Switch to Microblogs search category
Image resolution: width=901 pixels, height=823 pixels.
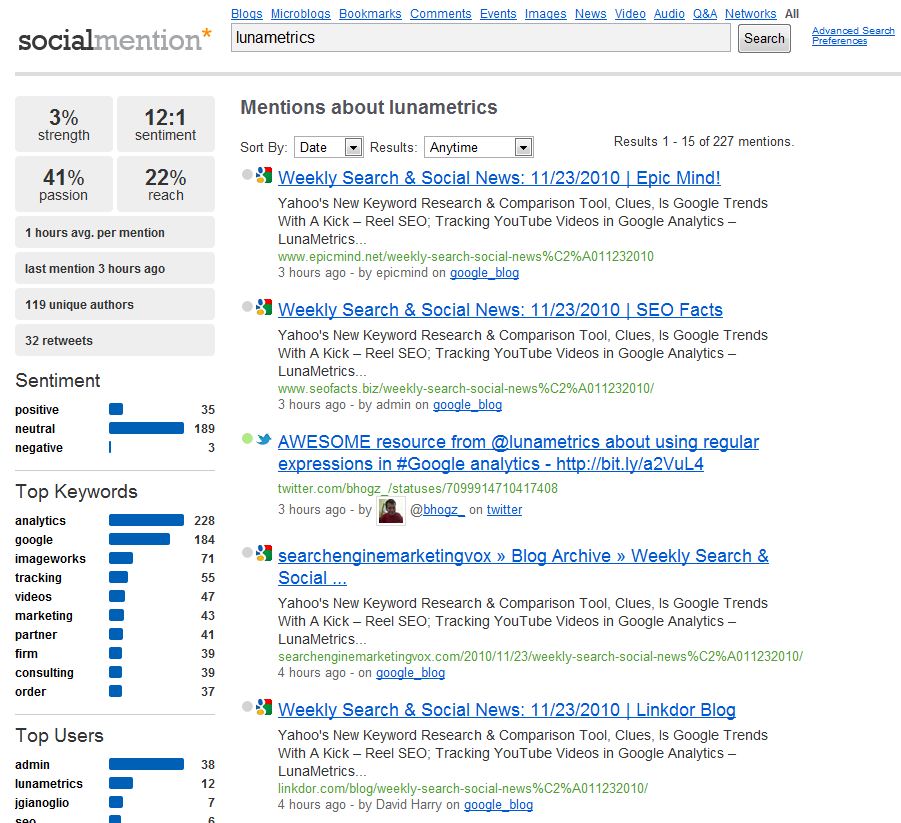tap(301, 14)
